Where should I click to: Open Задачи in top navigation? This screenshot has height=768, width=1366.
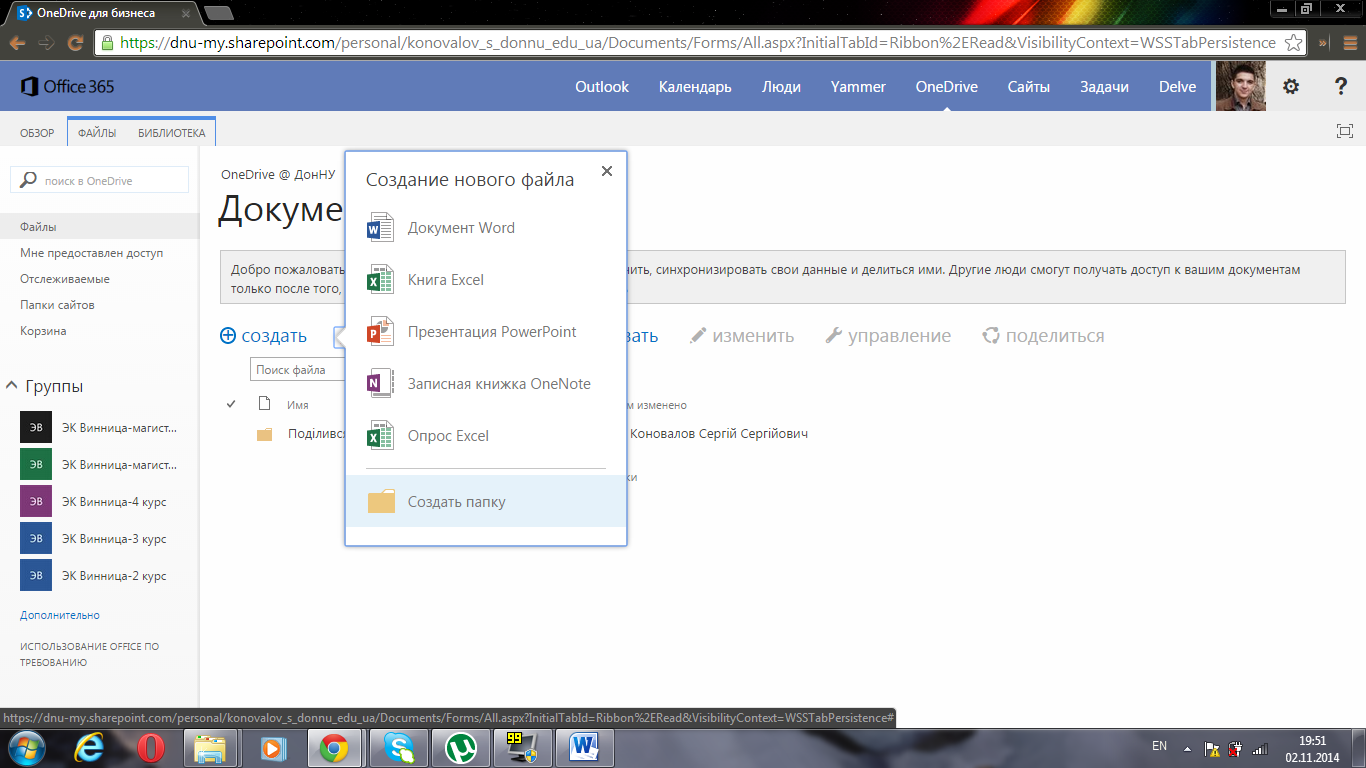(1104, 87)
